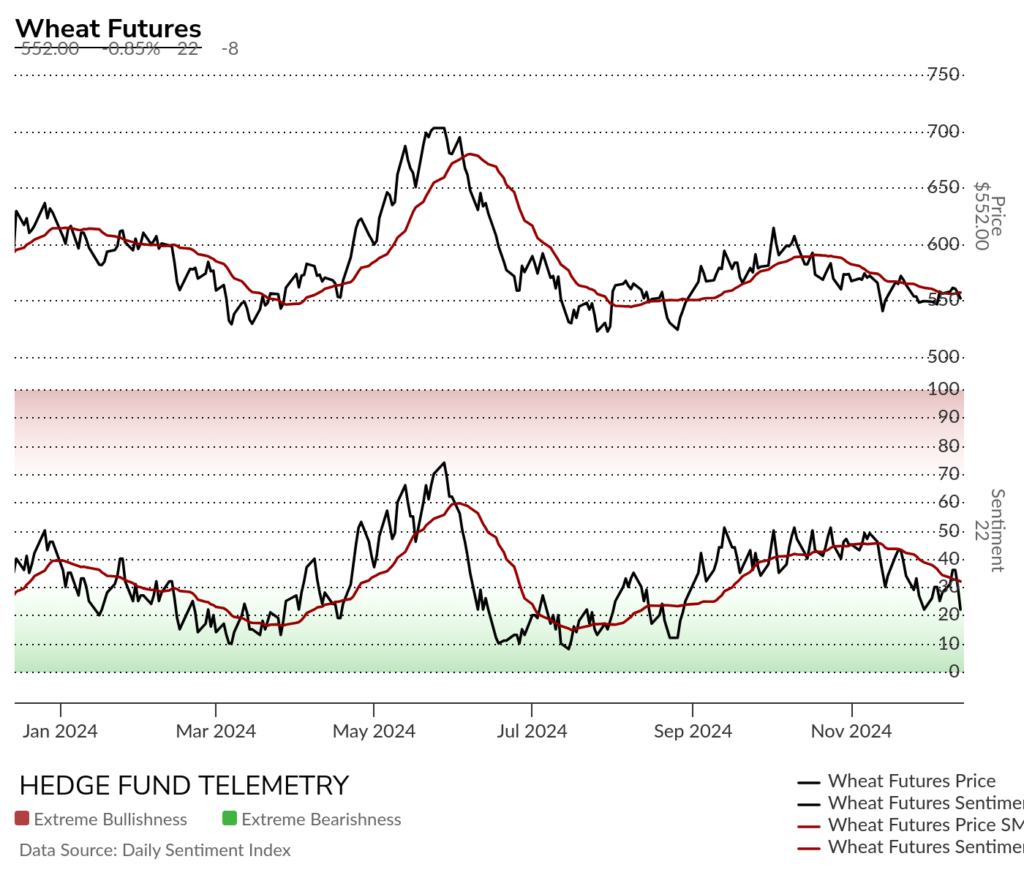Click the Data Source: Daily Sentiment Index text
The image size is (1024, 878).
pyautogui.click(x=155, y=850)
